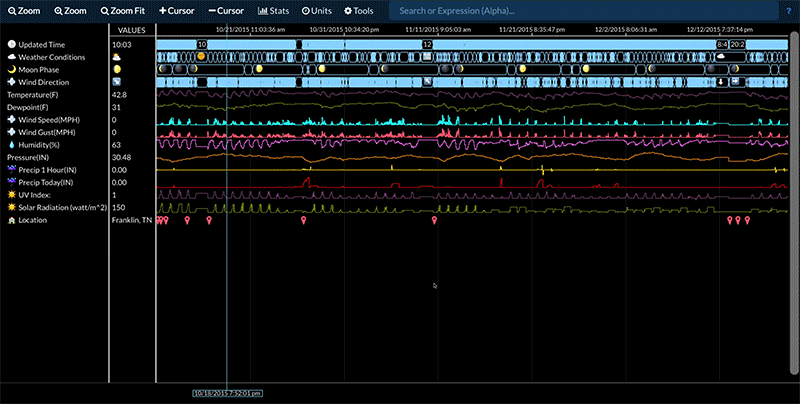Click the Zoom Fit button
This screenshot has height=404, width=800.
pos(123,10)
